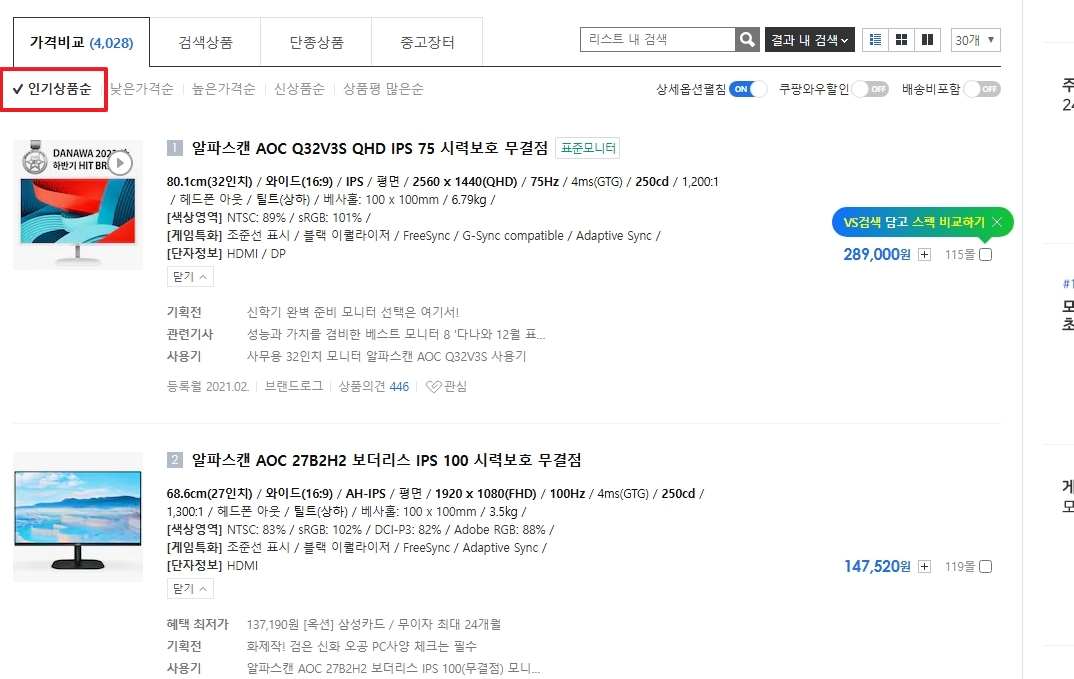Open the 30개 items-per-page dropdown
This screenshot has width=1074, height=679.
point(976,40)
